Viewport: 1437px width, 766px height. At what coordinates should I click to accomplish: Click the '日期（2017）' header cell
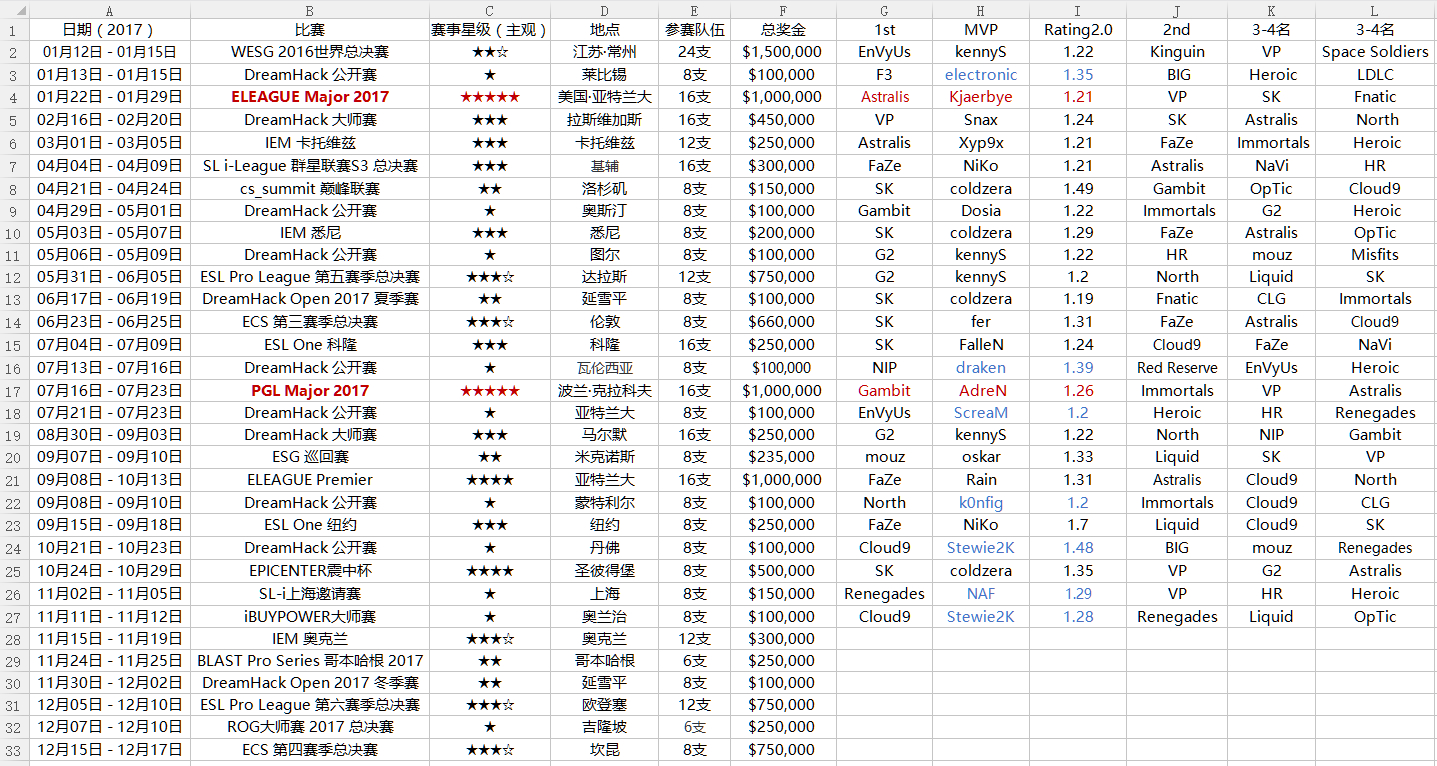110,30
